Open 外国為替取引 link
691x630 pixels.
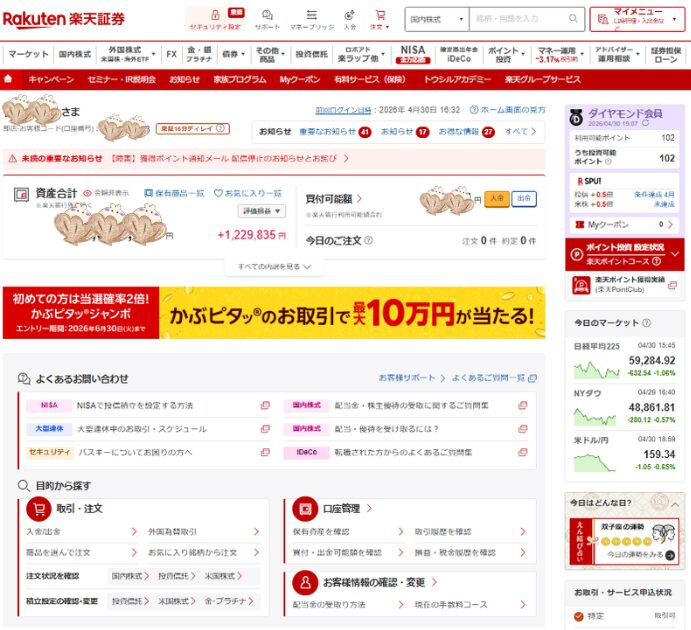pos(204,531)
